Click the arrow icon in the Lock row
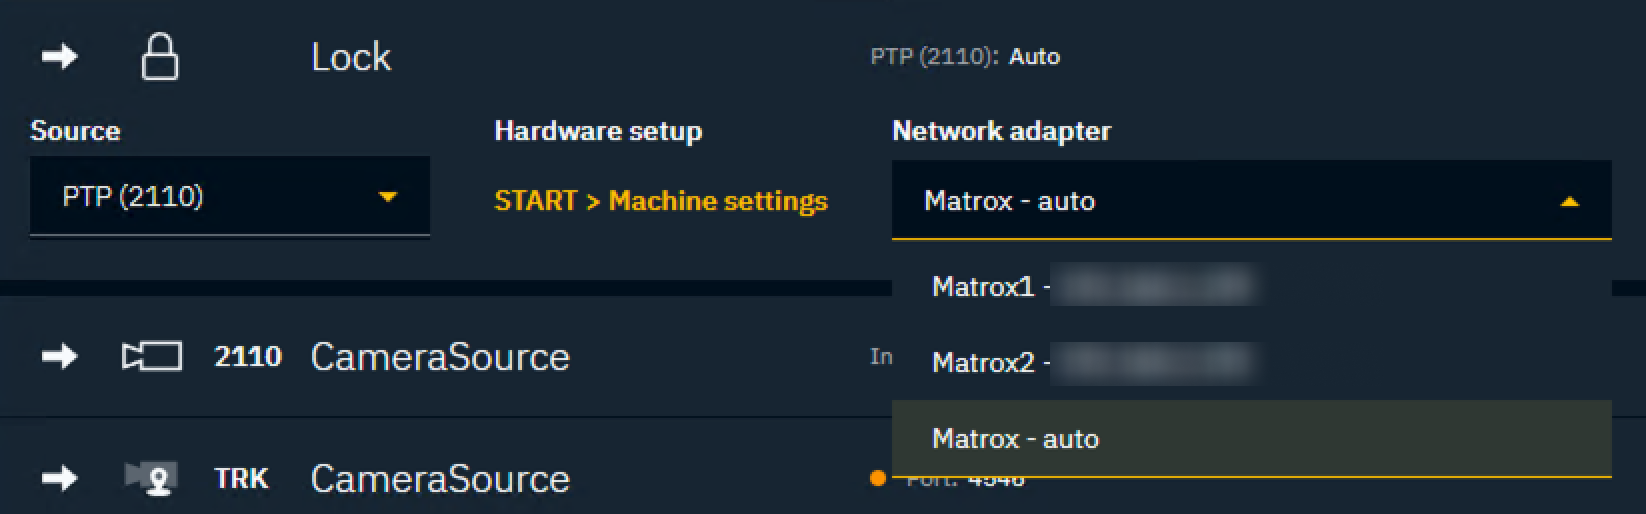This screenshot has width=1646, height=514. [x=59, y=57]
